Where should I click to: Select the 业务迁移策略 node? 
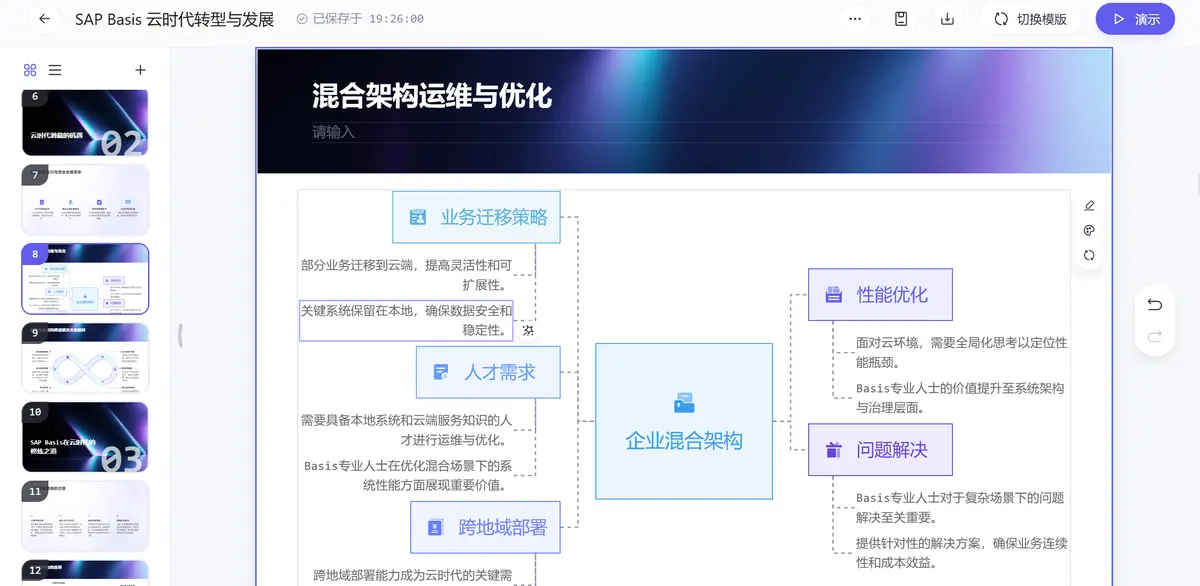click(x=476, y=217)
